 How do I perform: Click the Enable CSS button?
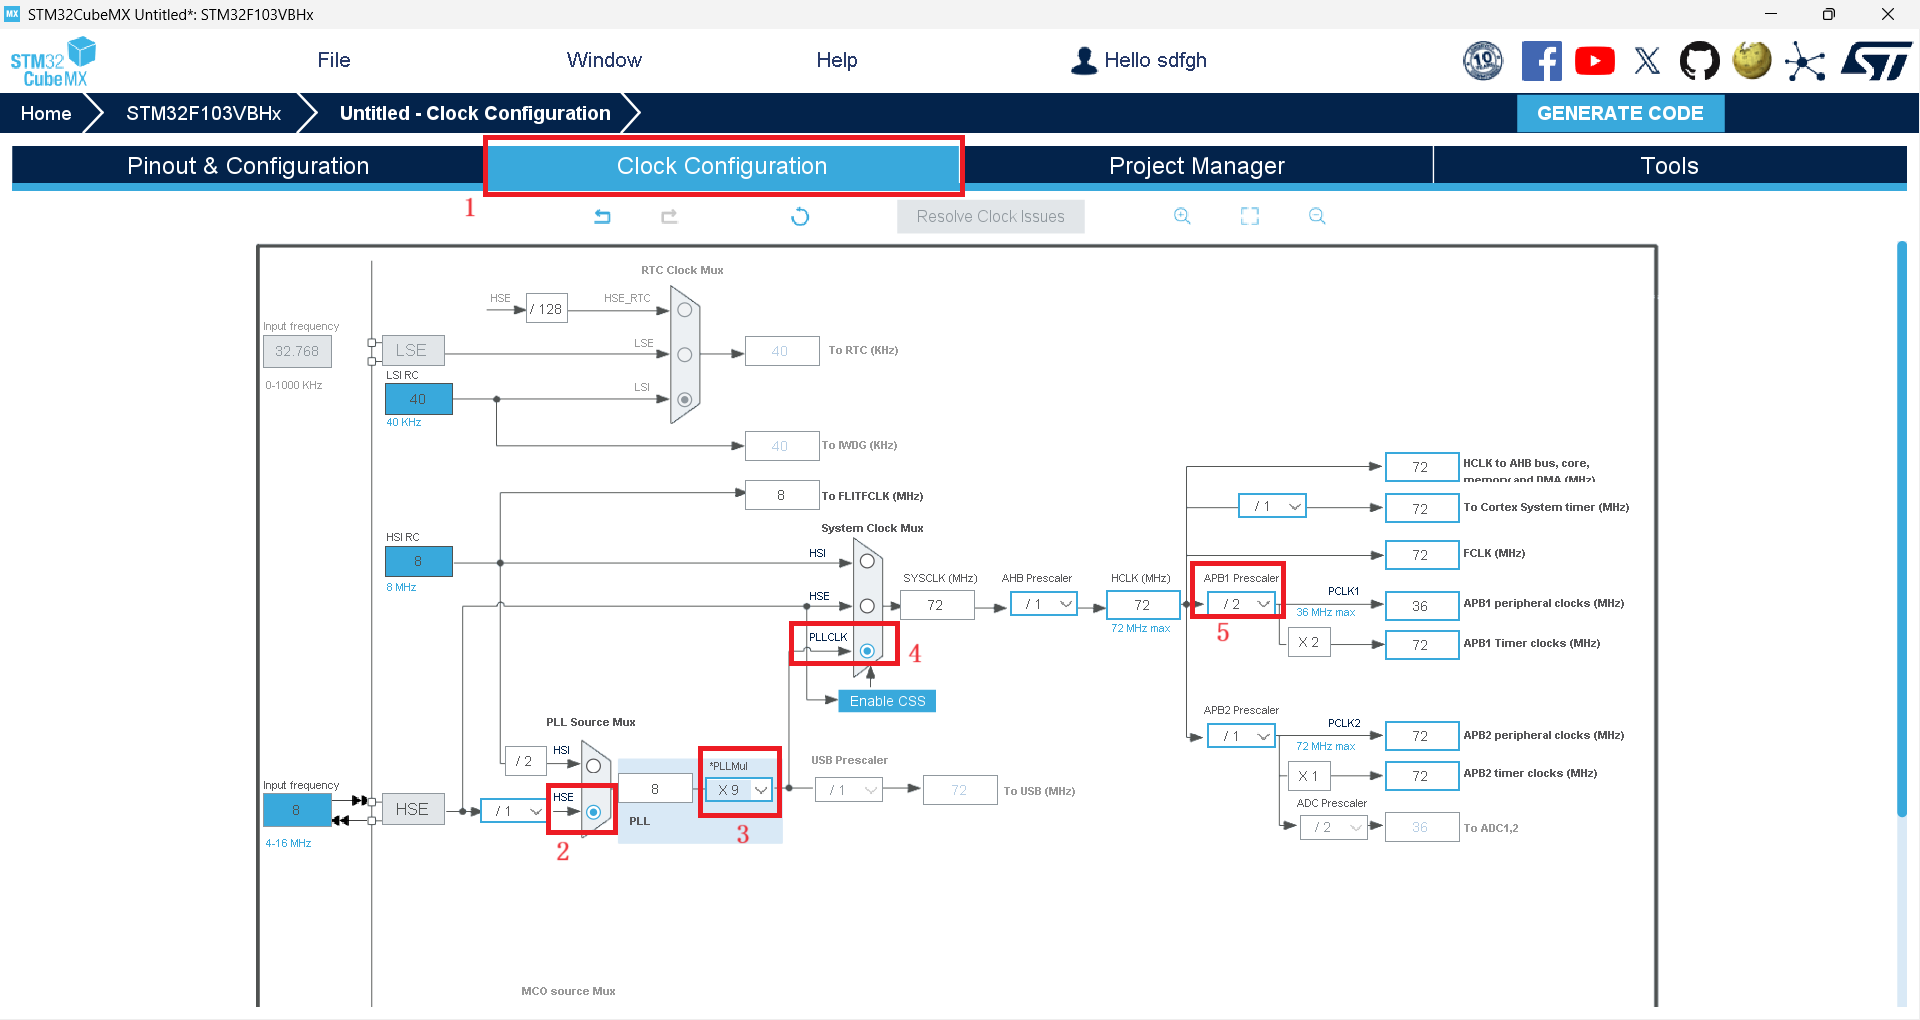pyautogui.click(x=887, y=701)
